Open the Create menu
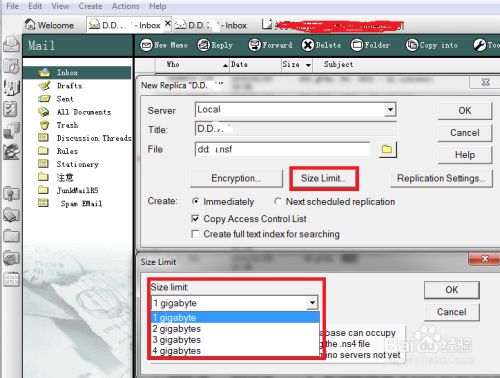500x378 pixels. 90,6
